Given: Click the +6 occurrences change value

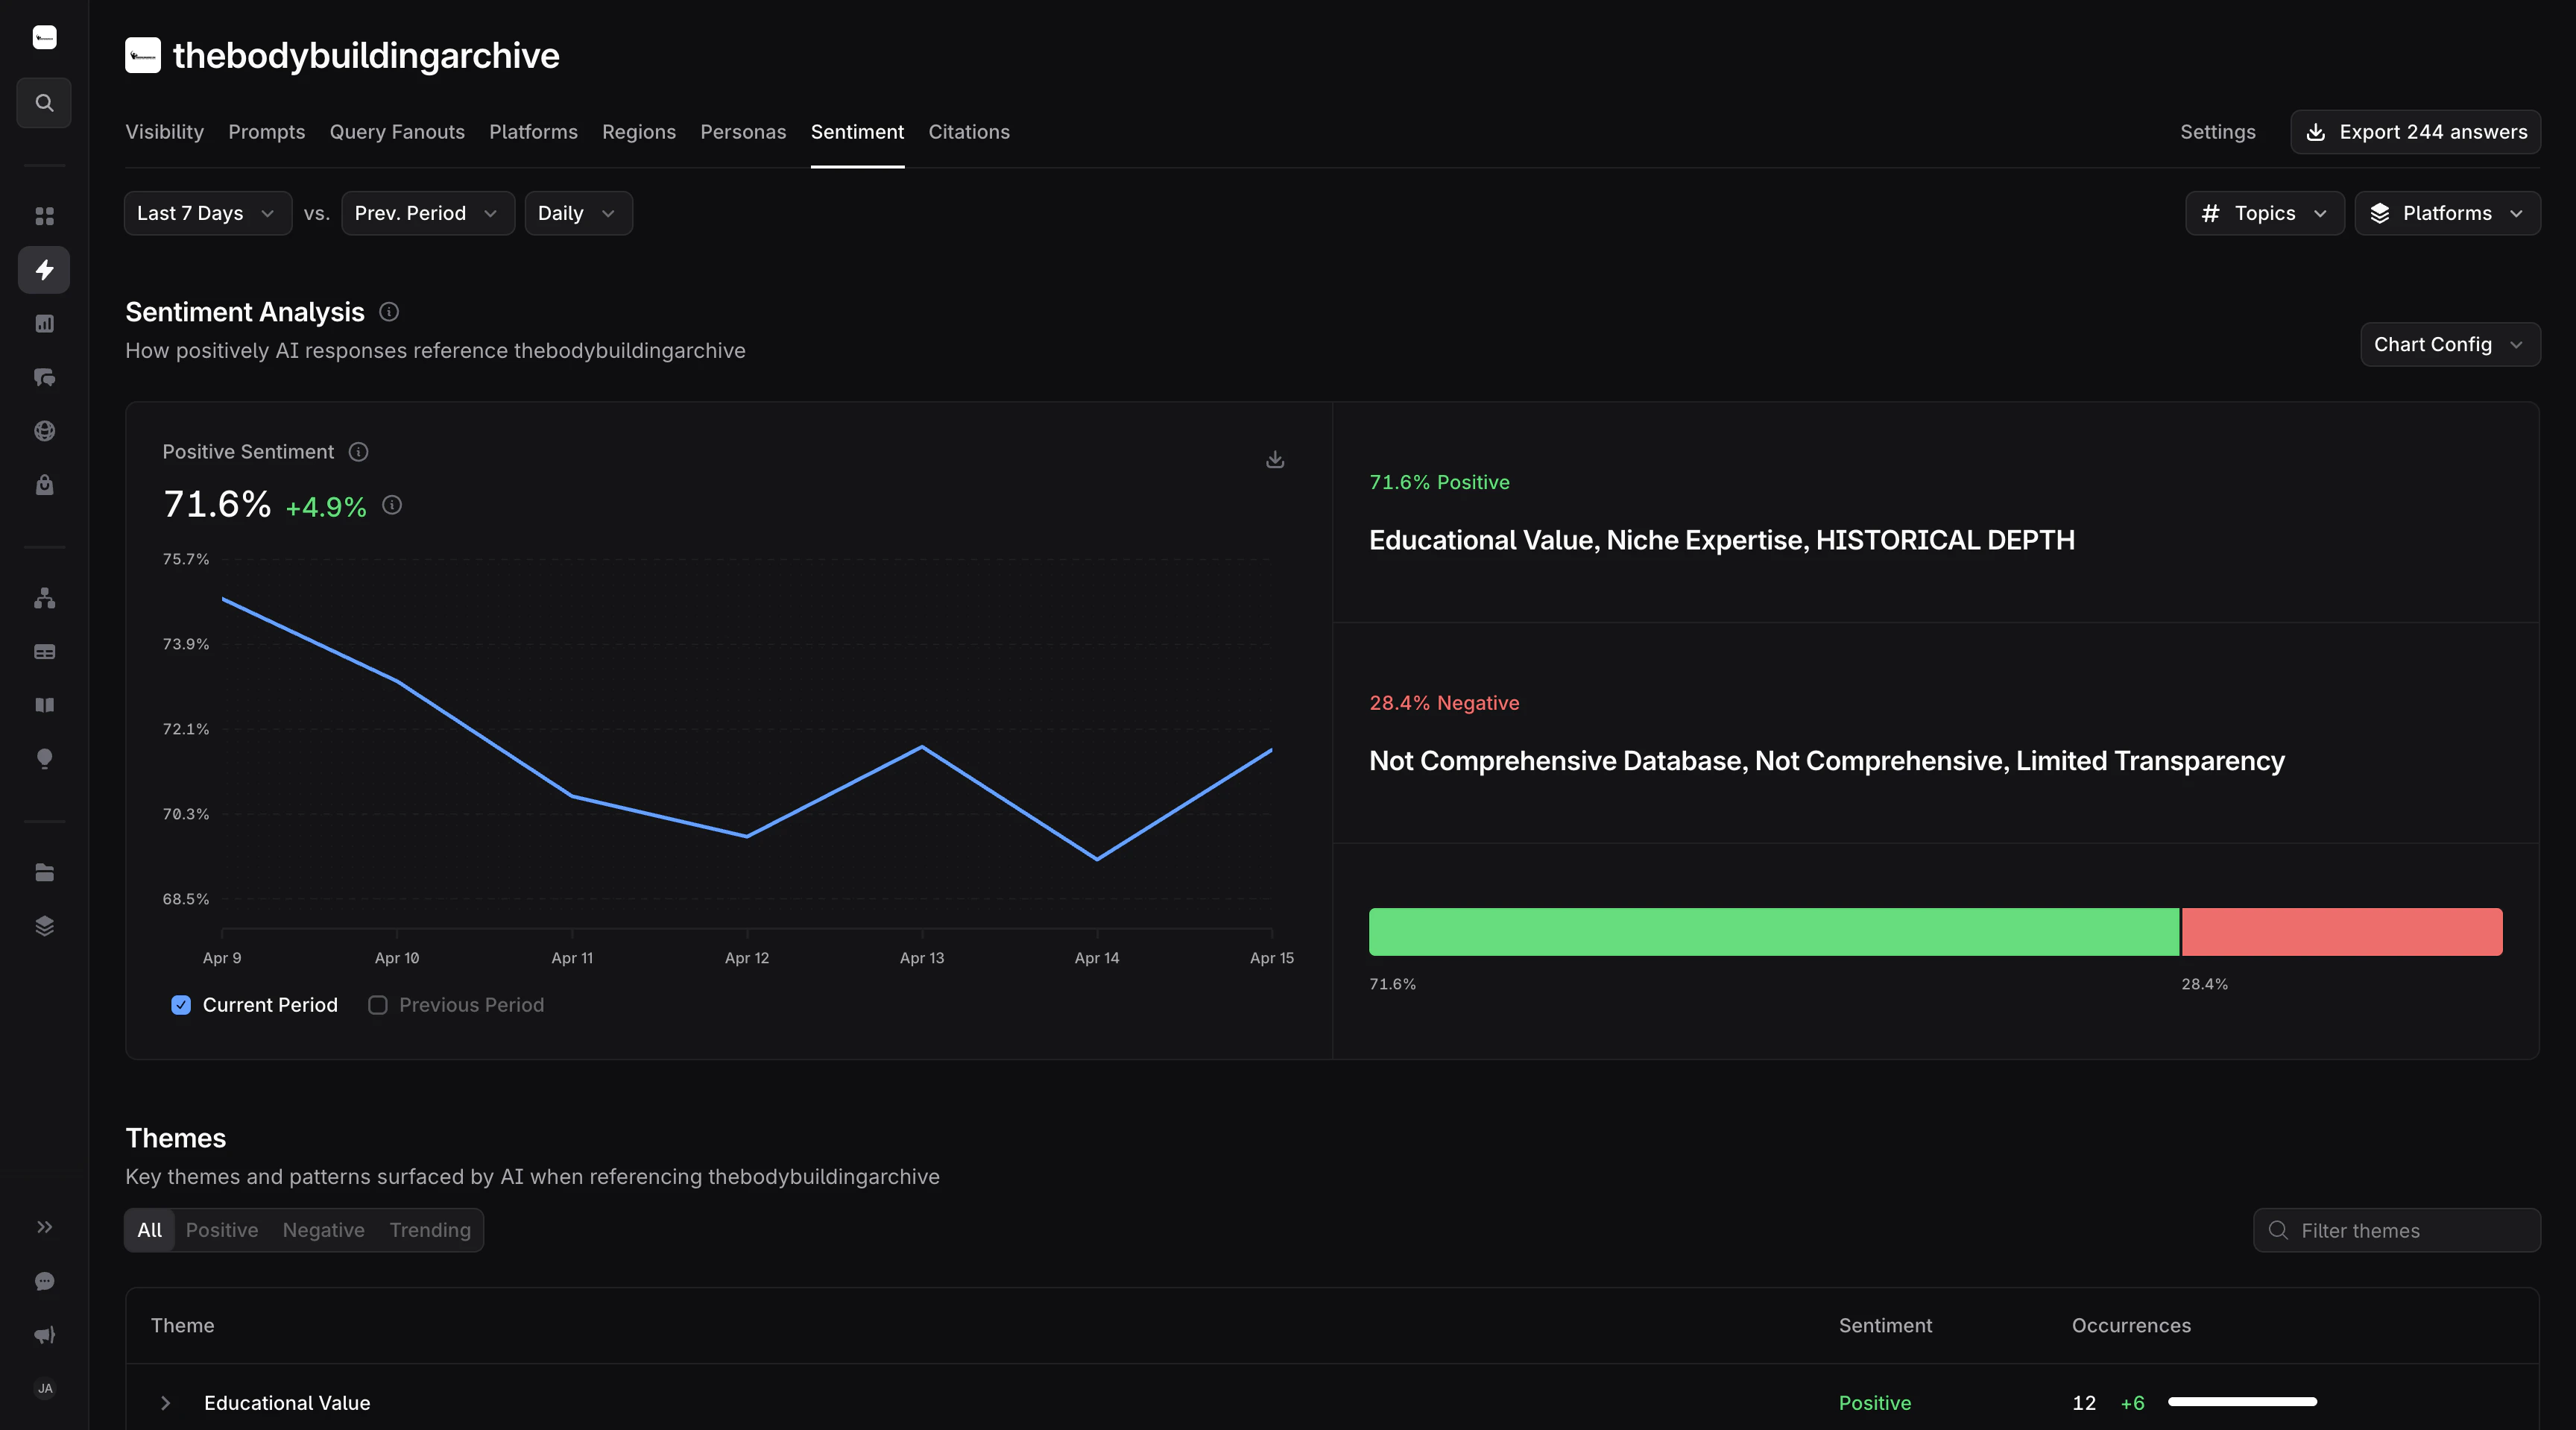Looking at the screenshot, I should (x=2132, y=1403).
